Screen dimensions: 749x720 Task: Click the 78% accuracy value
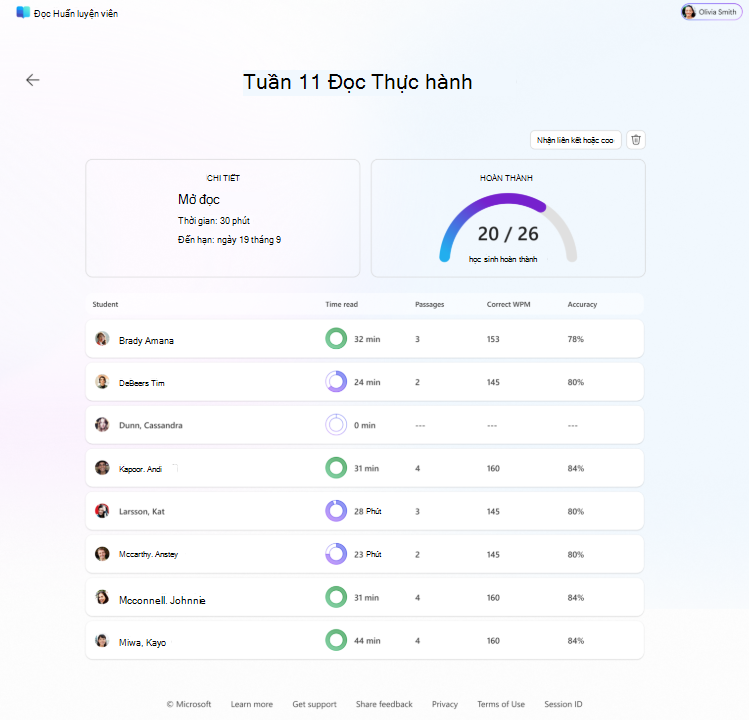(576, 339)
